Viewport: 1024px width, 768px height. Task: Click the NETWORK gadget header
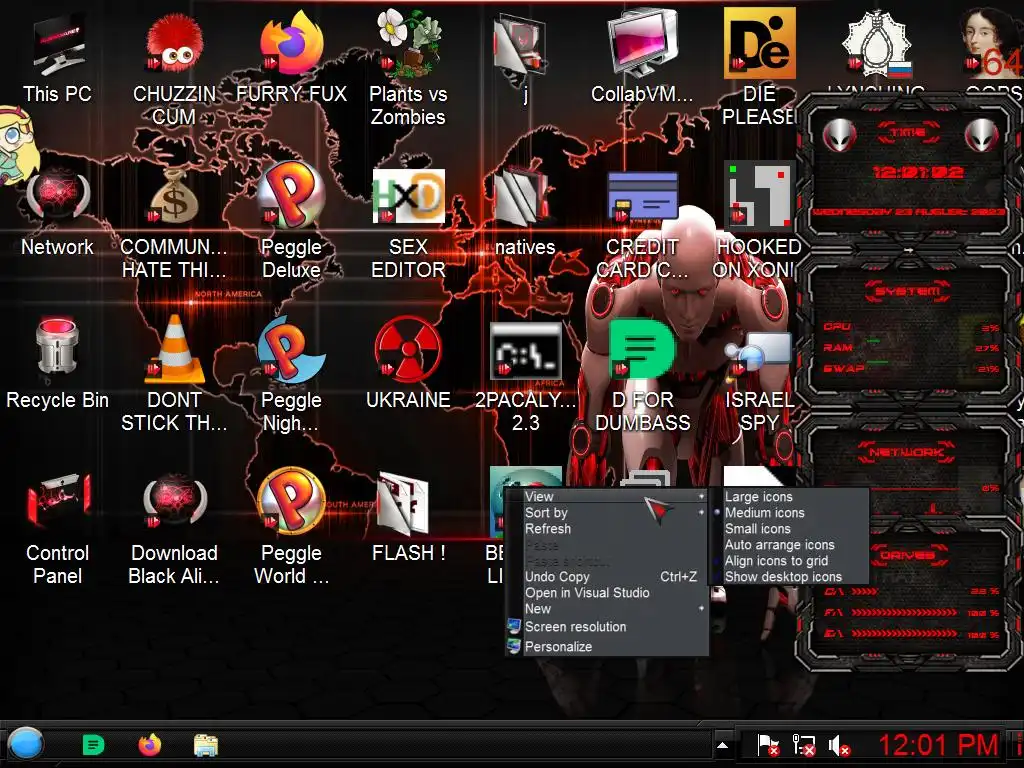(x=908, y=452)
